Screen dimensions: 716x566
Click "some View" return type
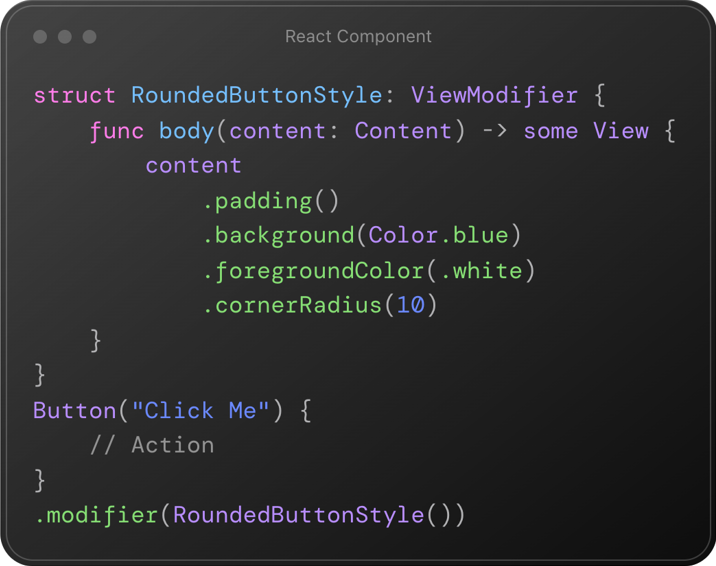point(586,131)
